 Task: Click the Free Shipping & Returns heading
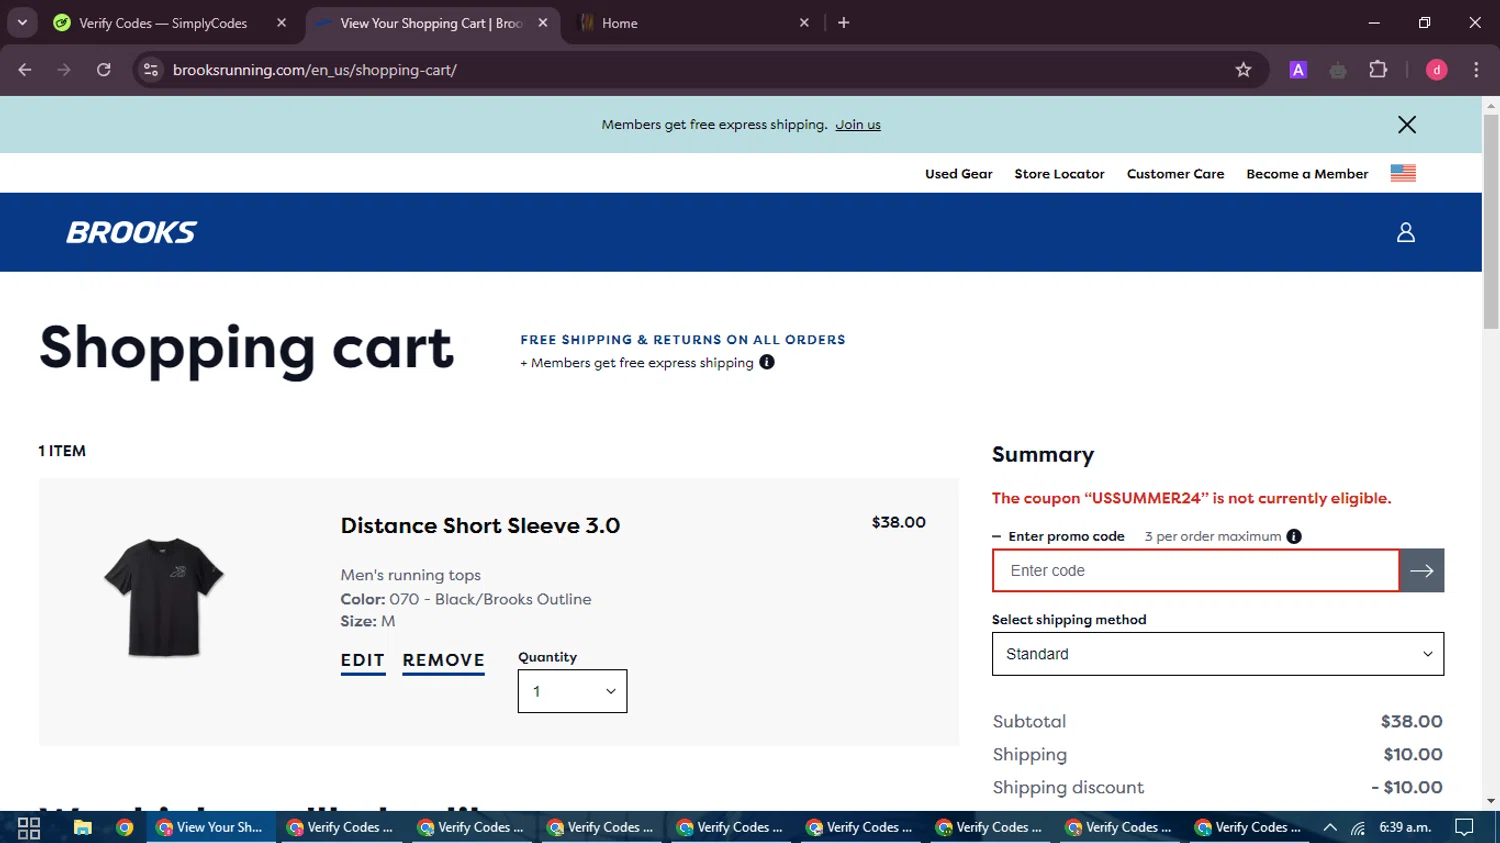(x=683, y=340)
